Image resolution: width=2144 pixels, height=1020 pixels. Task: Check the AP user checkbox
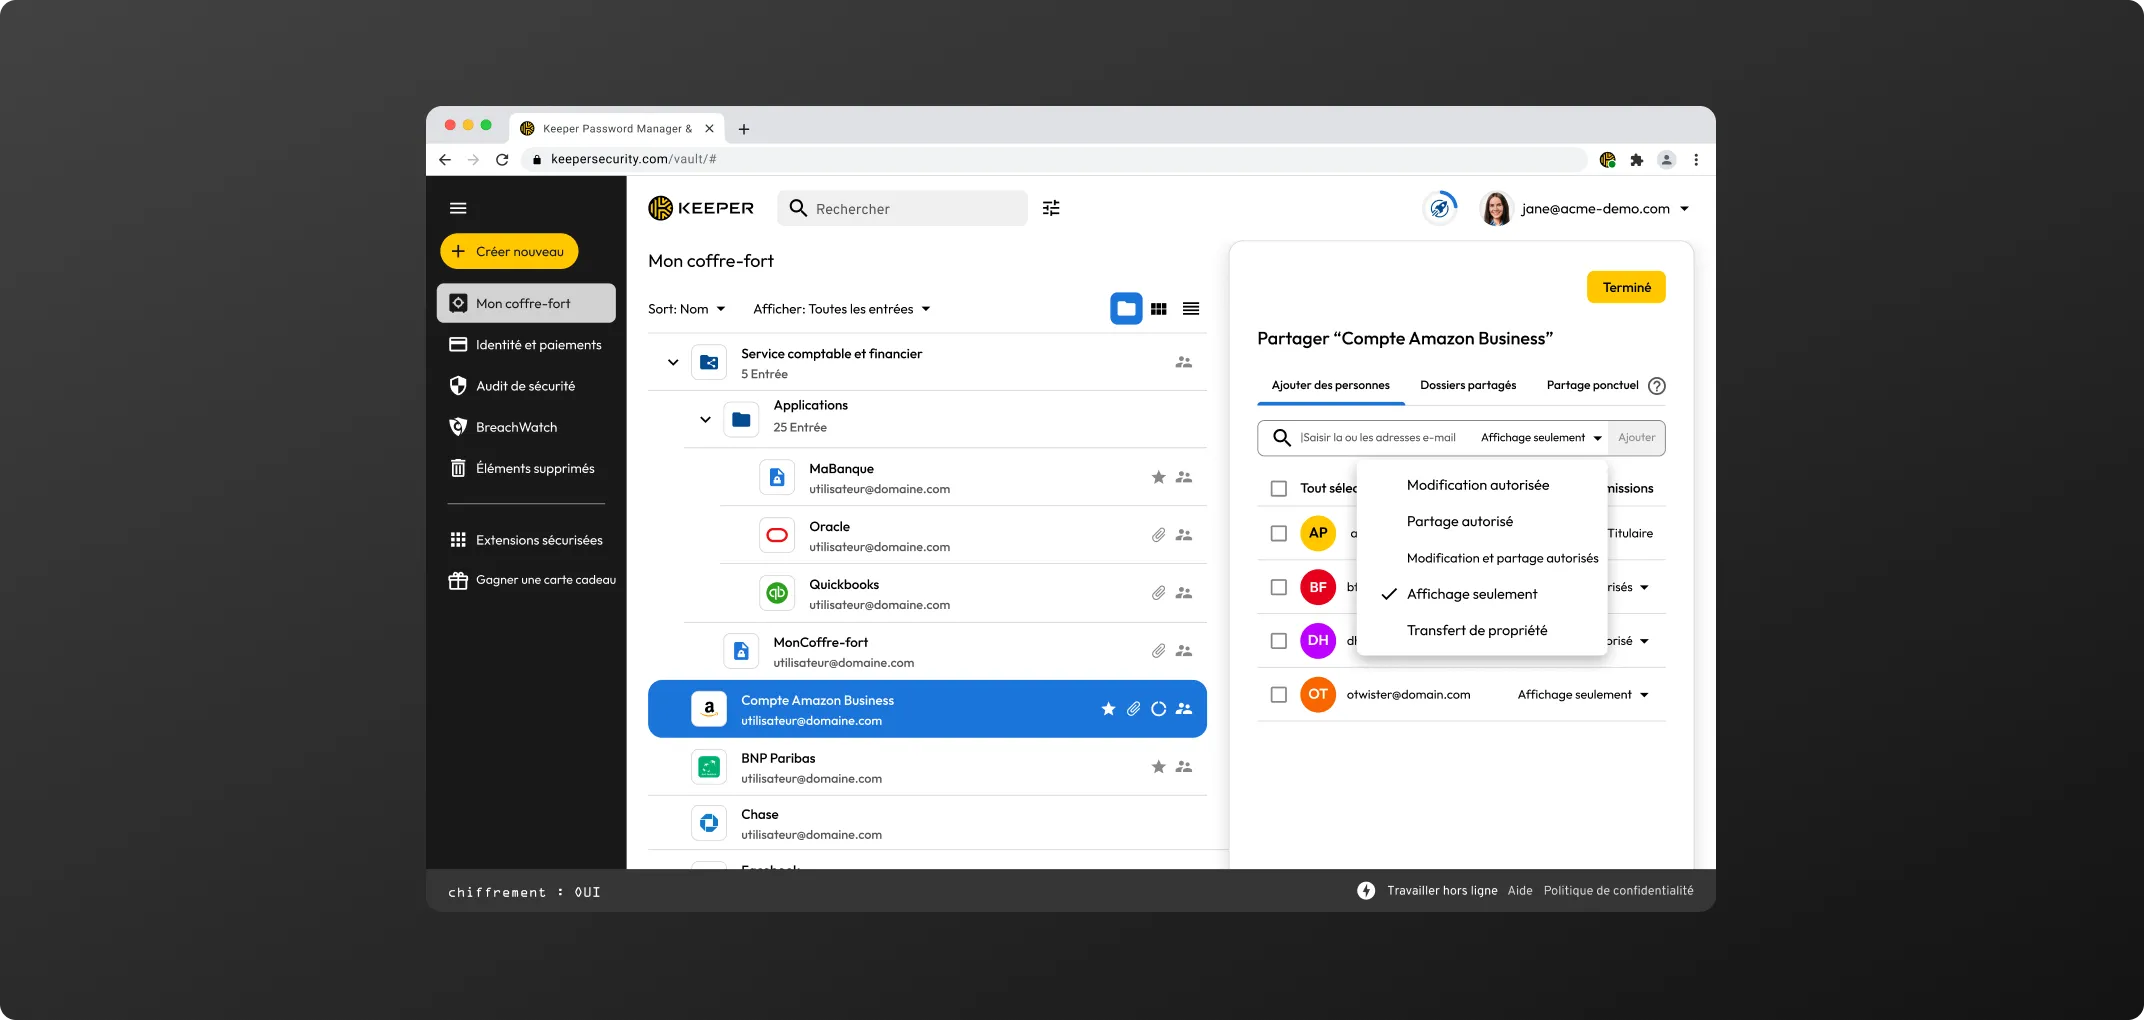(x=1279, y=533)
